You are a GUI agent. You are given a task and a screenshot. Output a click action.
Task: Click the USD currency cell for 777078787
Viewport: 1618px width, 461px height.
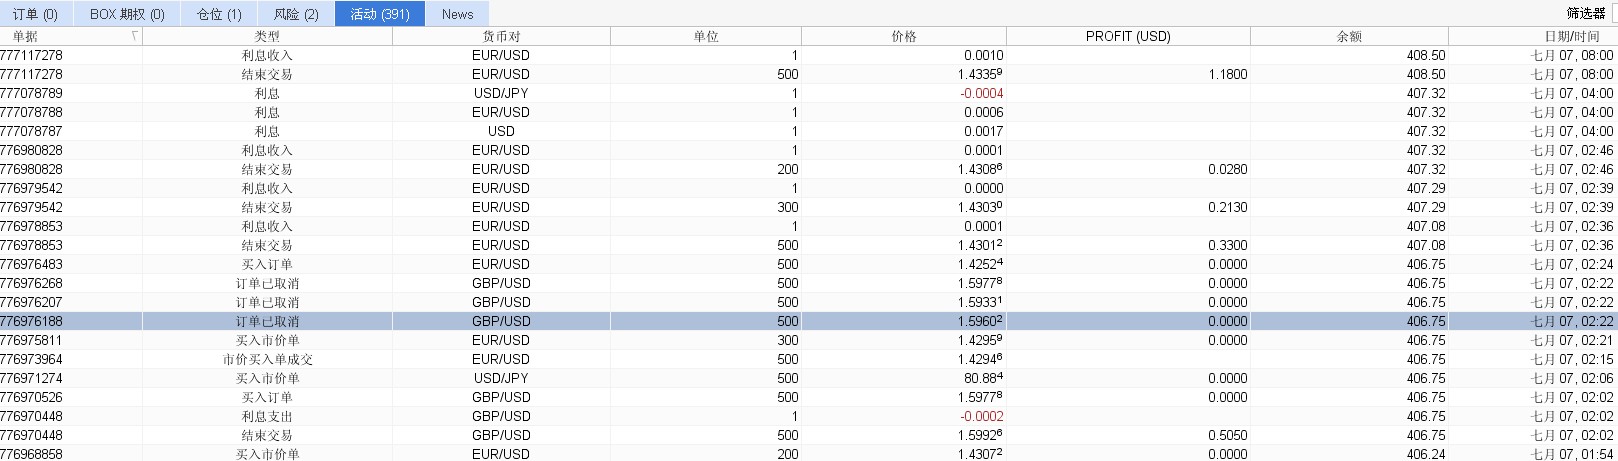(501, 131)
